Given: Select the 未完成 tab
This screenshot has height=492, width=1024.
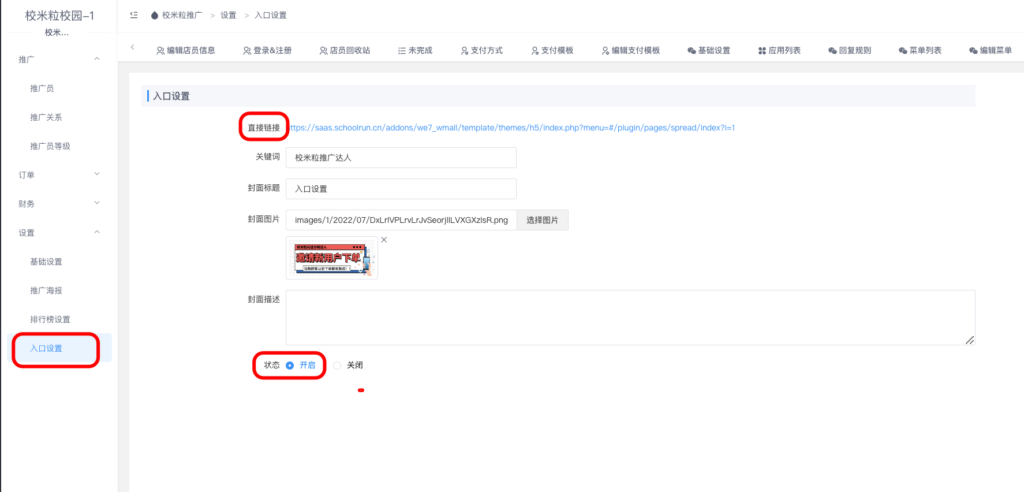Looking at the screenshot, I should click(x=415, y=50).
